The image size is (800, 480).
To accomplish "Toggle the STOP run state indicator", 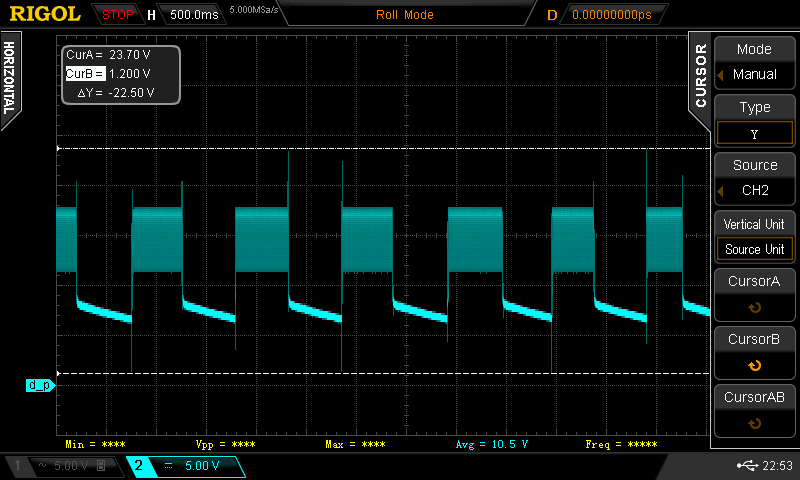I will point(118,15).
